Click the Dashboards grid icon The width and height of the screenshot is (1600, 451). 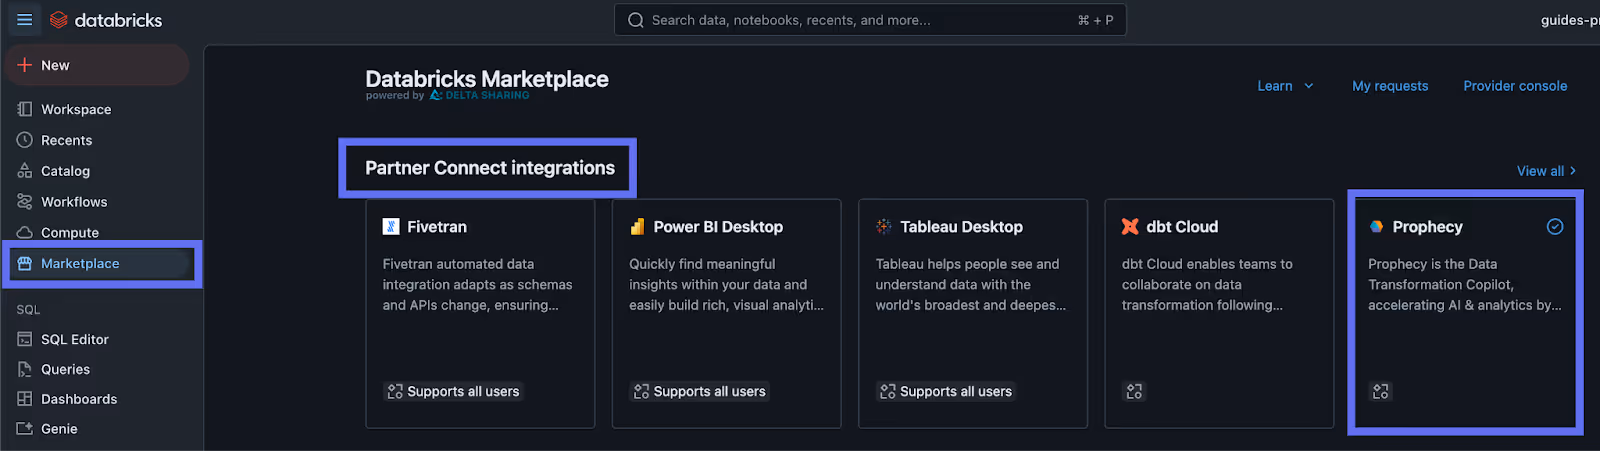(25, 399)
